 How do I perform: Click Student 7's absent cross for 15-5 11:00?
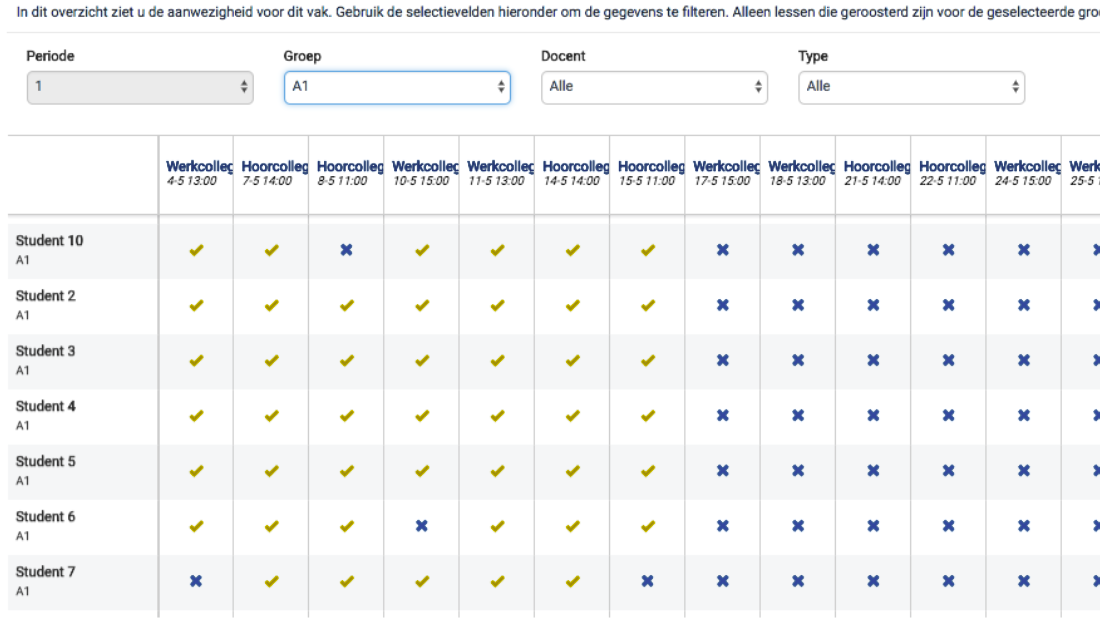tap(648, 582)
